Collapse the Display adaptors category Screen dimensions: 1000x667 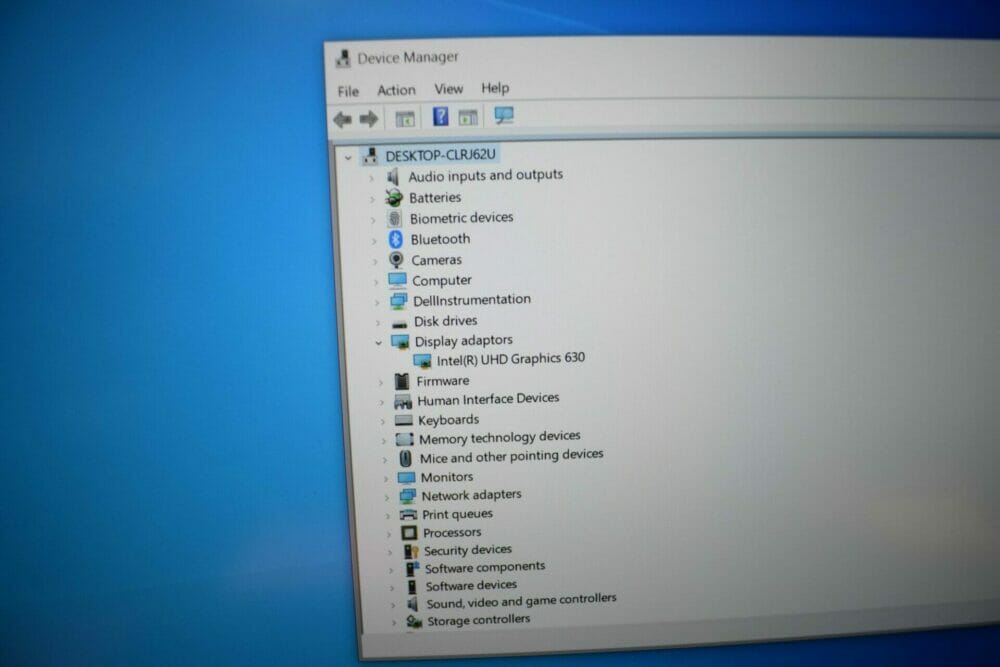(378, 343)
